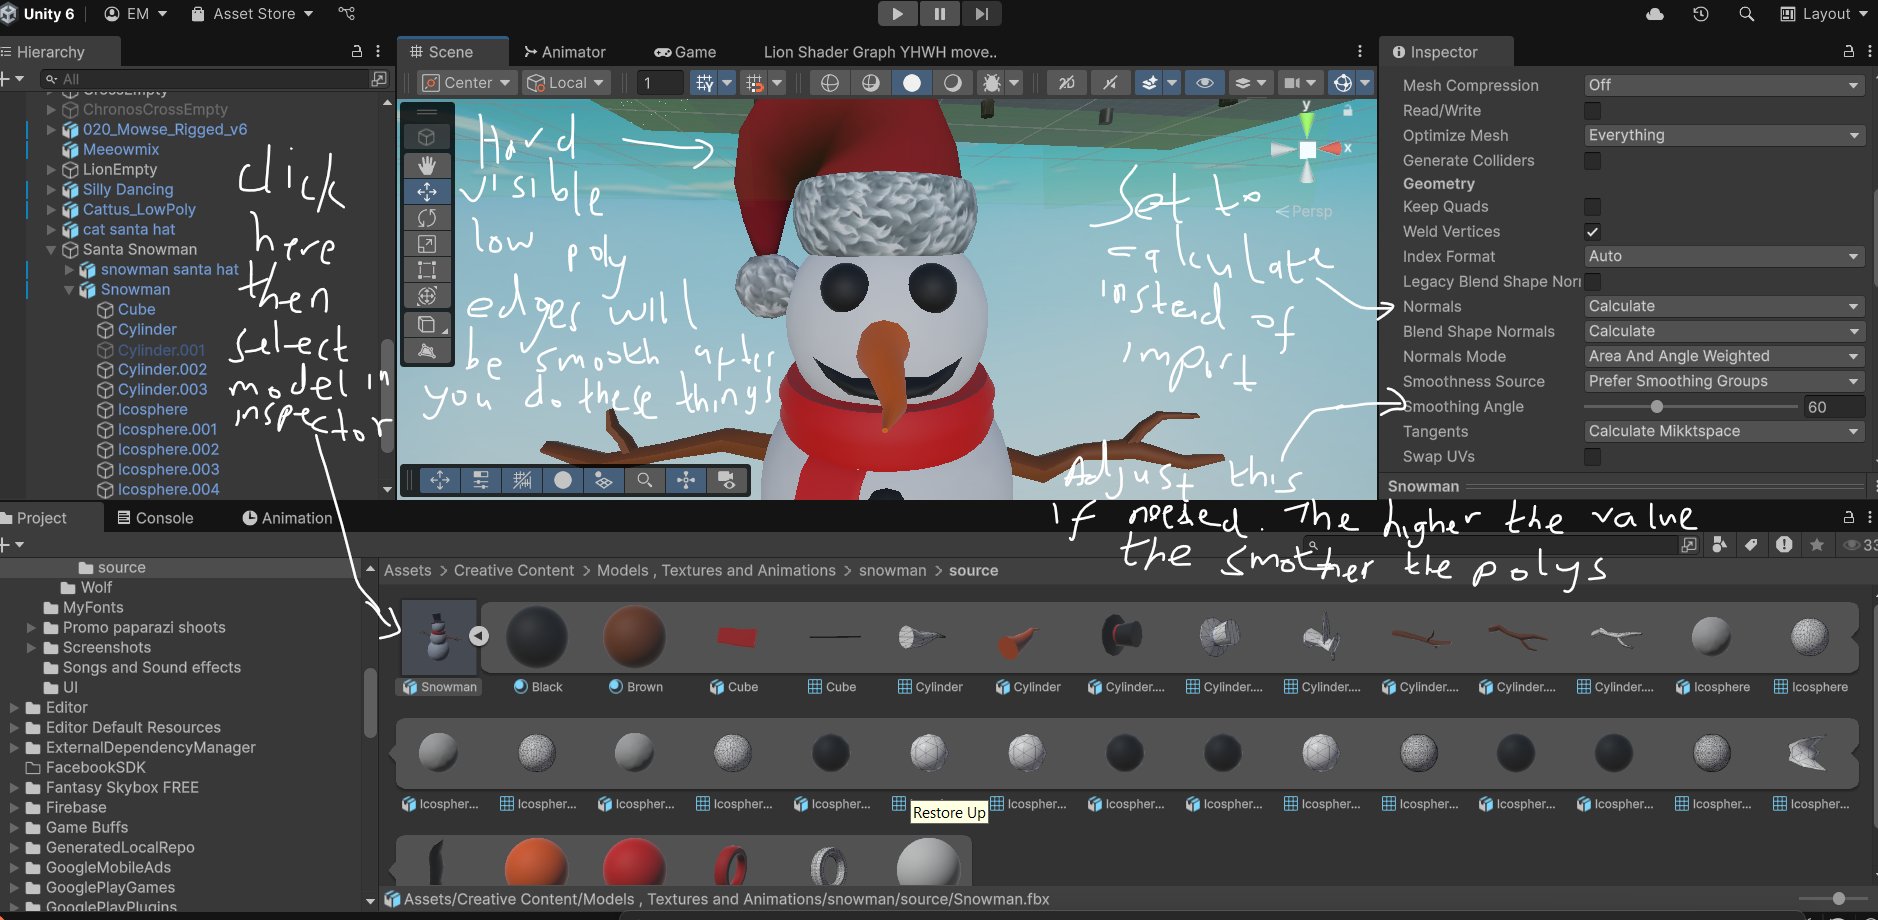This screenshot has width=1878, height=920.
Task: Enable the Read/Write checkbox
Action: coord(1593,110)
